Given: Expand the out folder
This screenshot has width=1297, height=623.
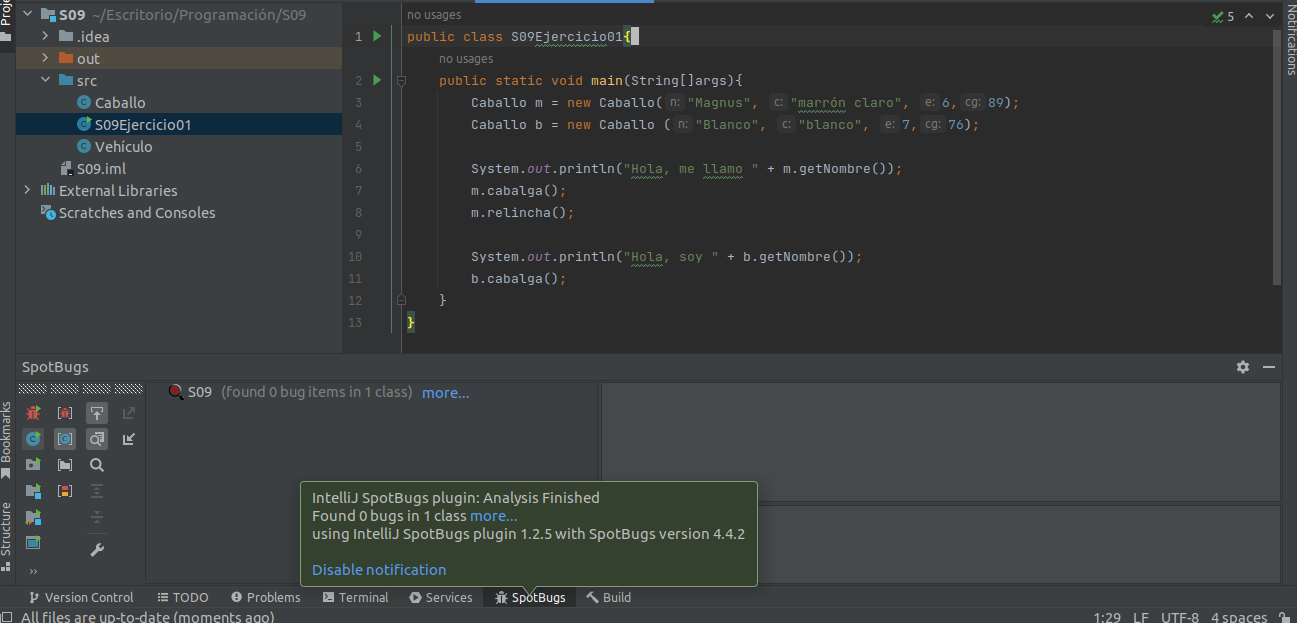Looking at the screenshot, I should (x=45, y=59).
